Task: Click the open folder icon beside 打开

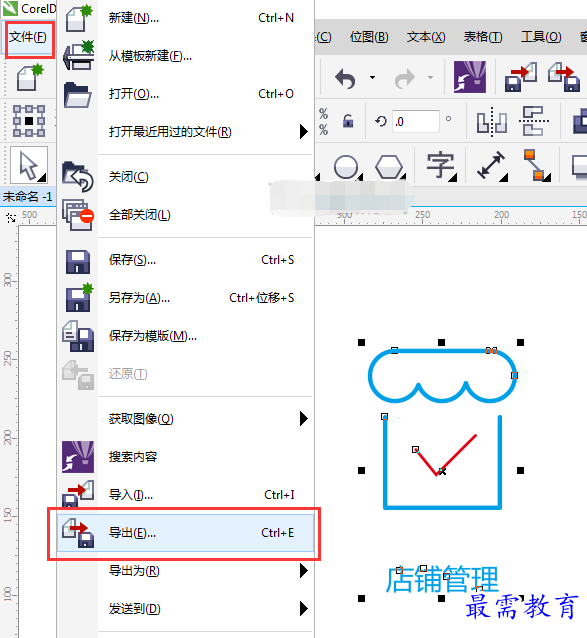Action: click(x=78, y=94)
